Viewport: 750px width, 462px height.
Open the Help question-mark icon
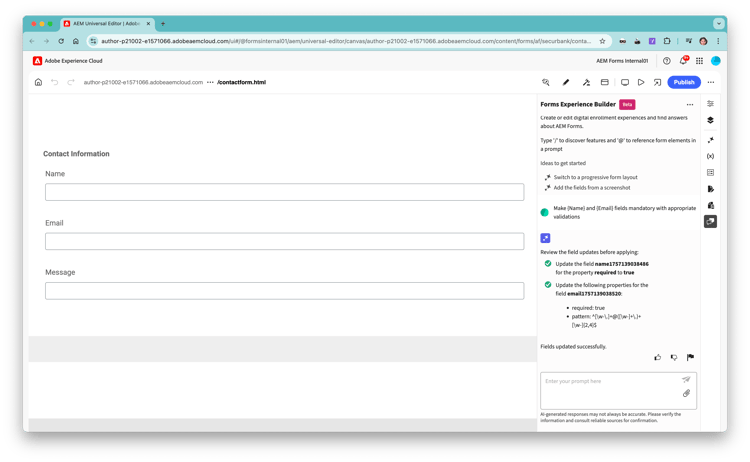tap(666, 61)
